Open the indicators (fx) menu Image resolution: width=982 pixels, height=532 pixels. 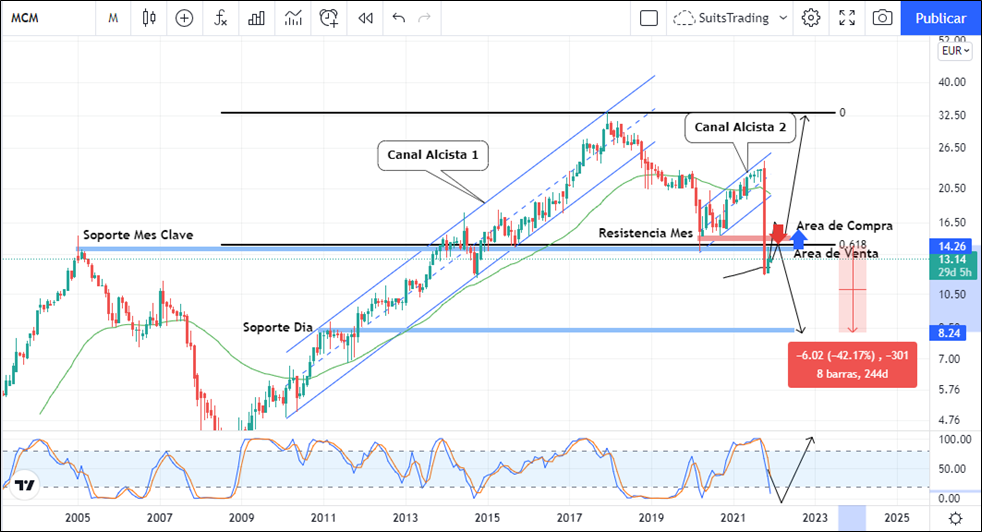220,18
